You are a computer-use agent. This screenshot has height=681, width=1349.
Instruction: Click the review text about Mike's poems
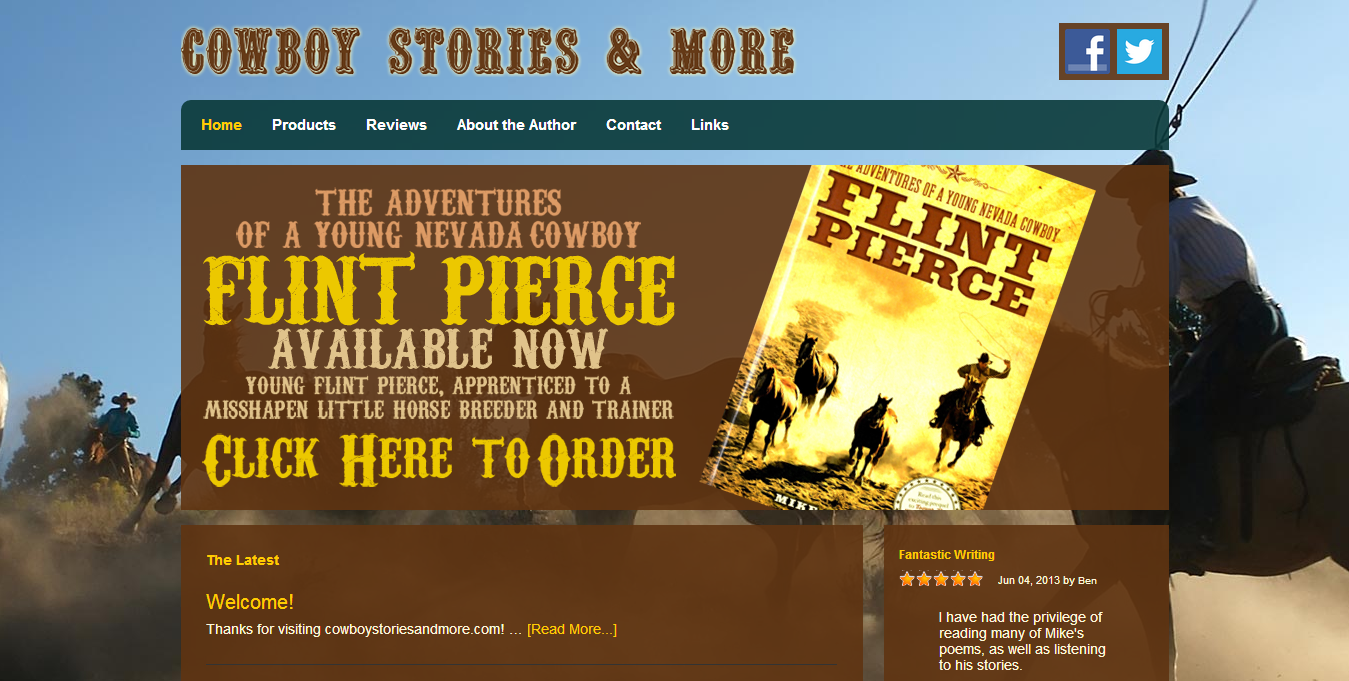click(1022, 641)
